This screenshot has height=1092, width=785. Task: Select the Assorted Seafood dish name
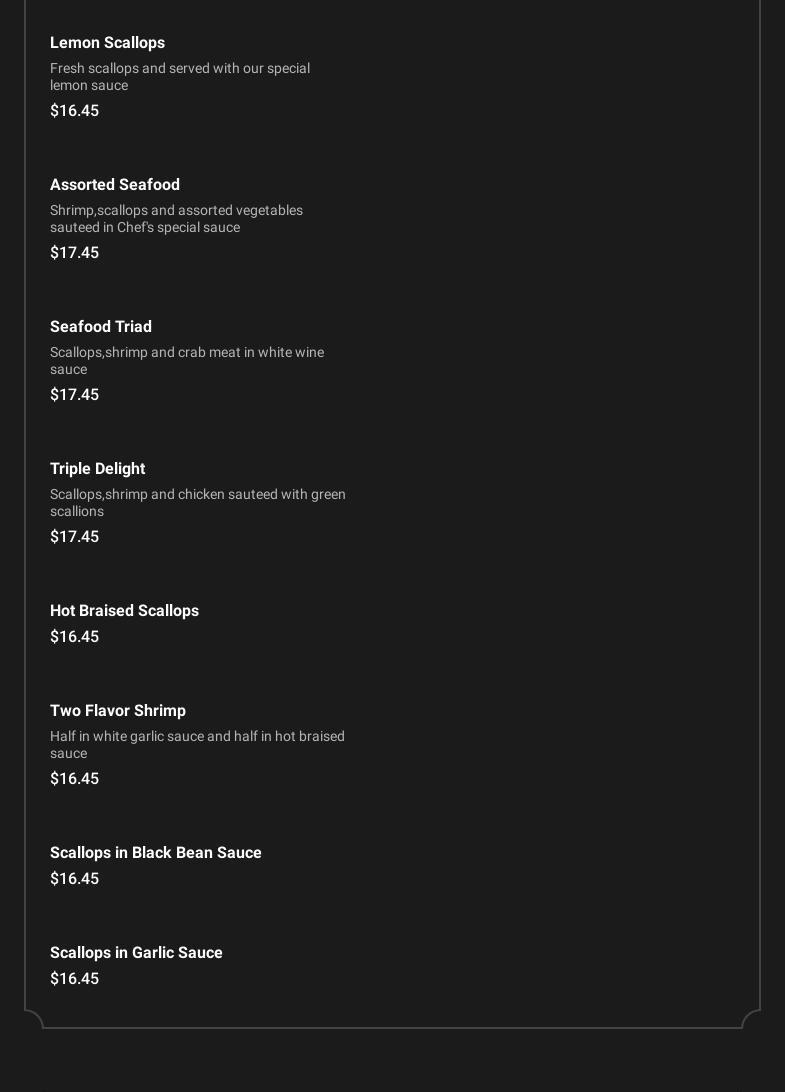click(x=115, y=185)
